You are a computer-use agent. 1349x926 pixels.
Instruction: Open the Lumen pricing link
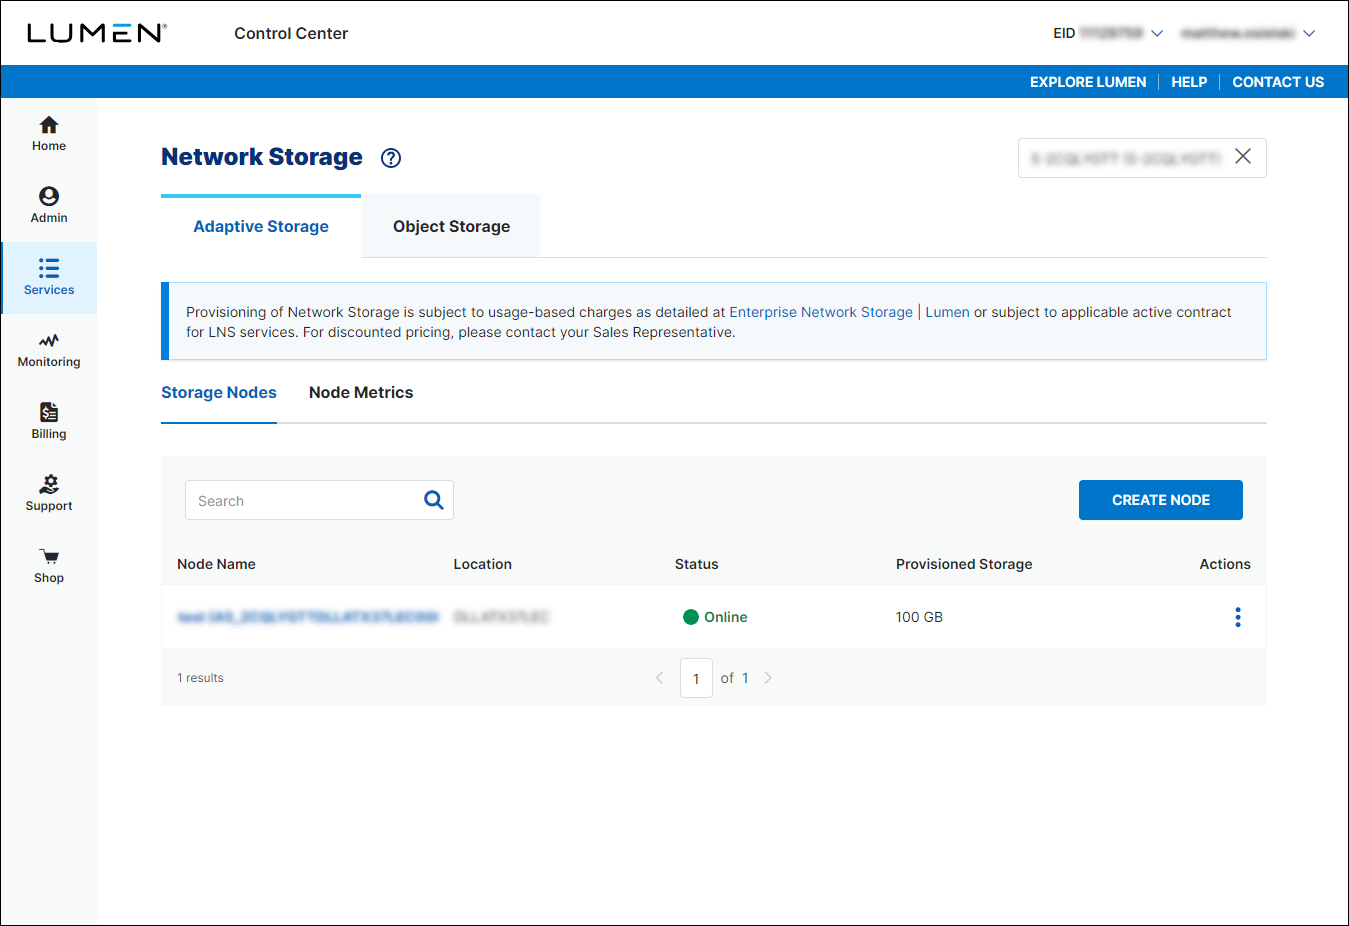947,312
